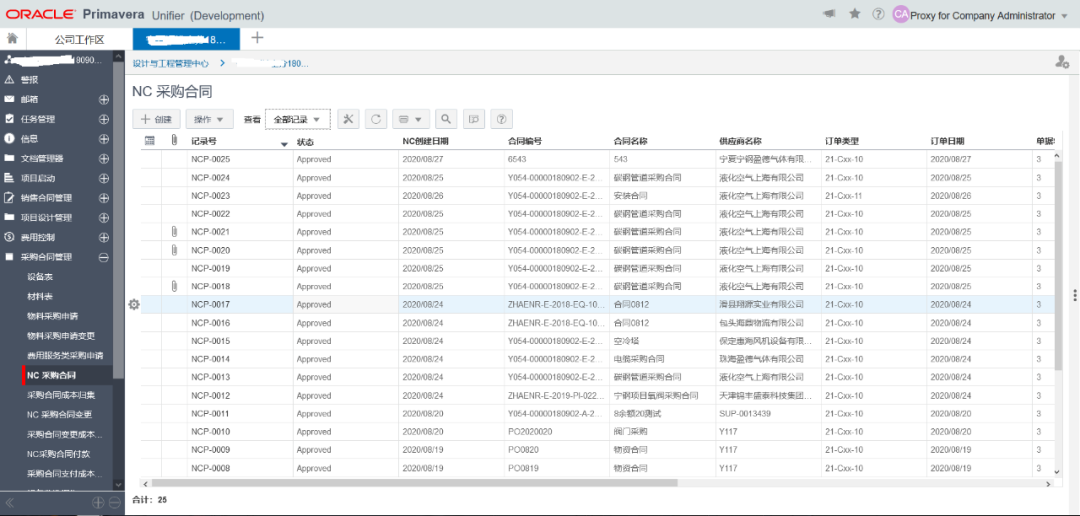
Task: Open the print options dropdown in toolbar
Action: pyautogui.click(x=411, y=119)
